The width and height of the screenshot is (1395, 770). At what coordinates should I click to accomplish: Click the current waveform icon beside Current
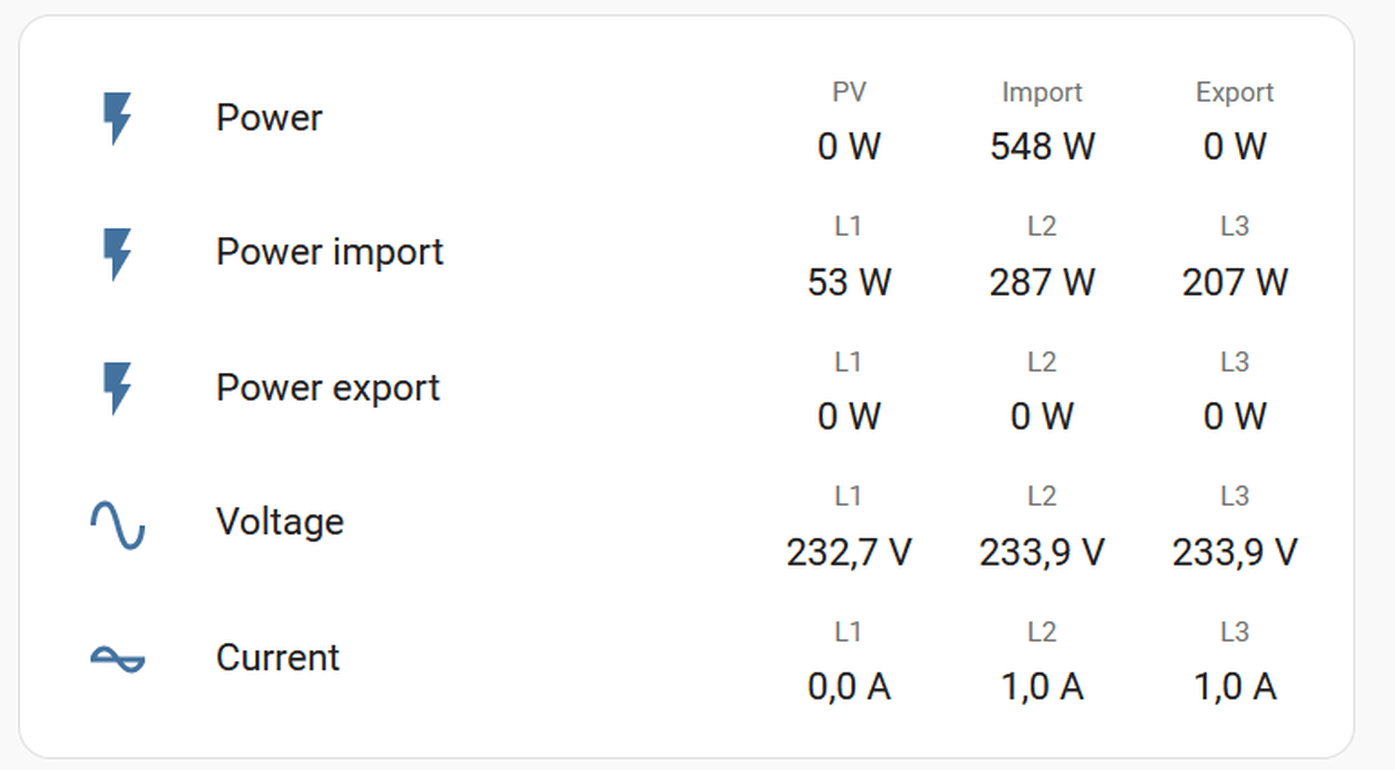tap(118, 659)
